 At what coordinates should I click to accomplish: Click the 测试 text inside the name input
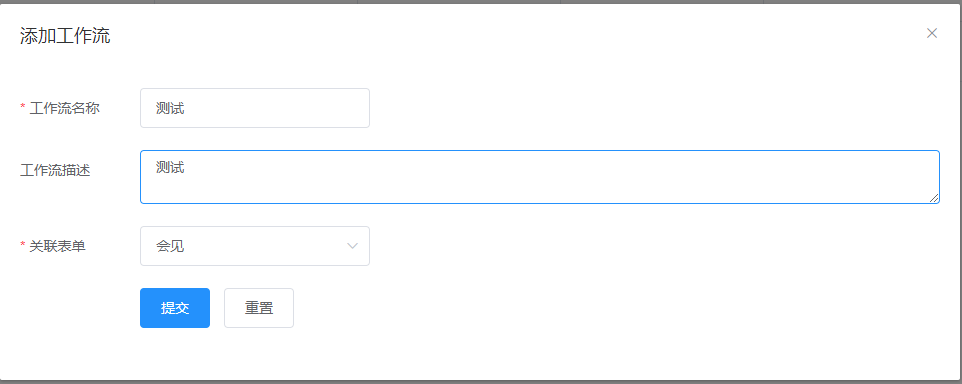[x=170, y=109]
